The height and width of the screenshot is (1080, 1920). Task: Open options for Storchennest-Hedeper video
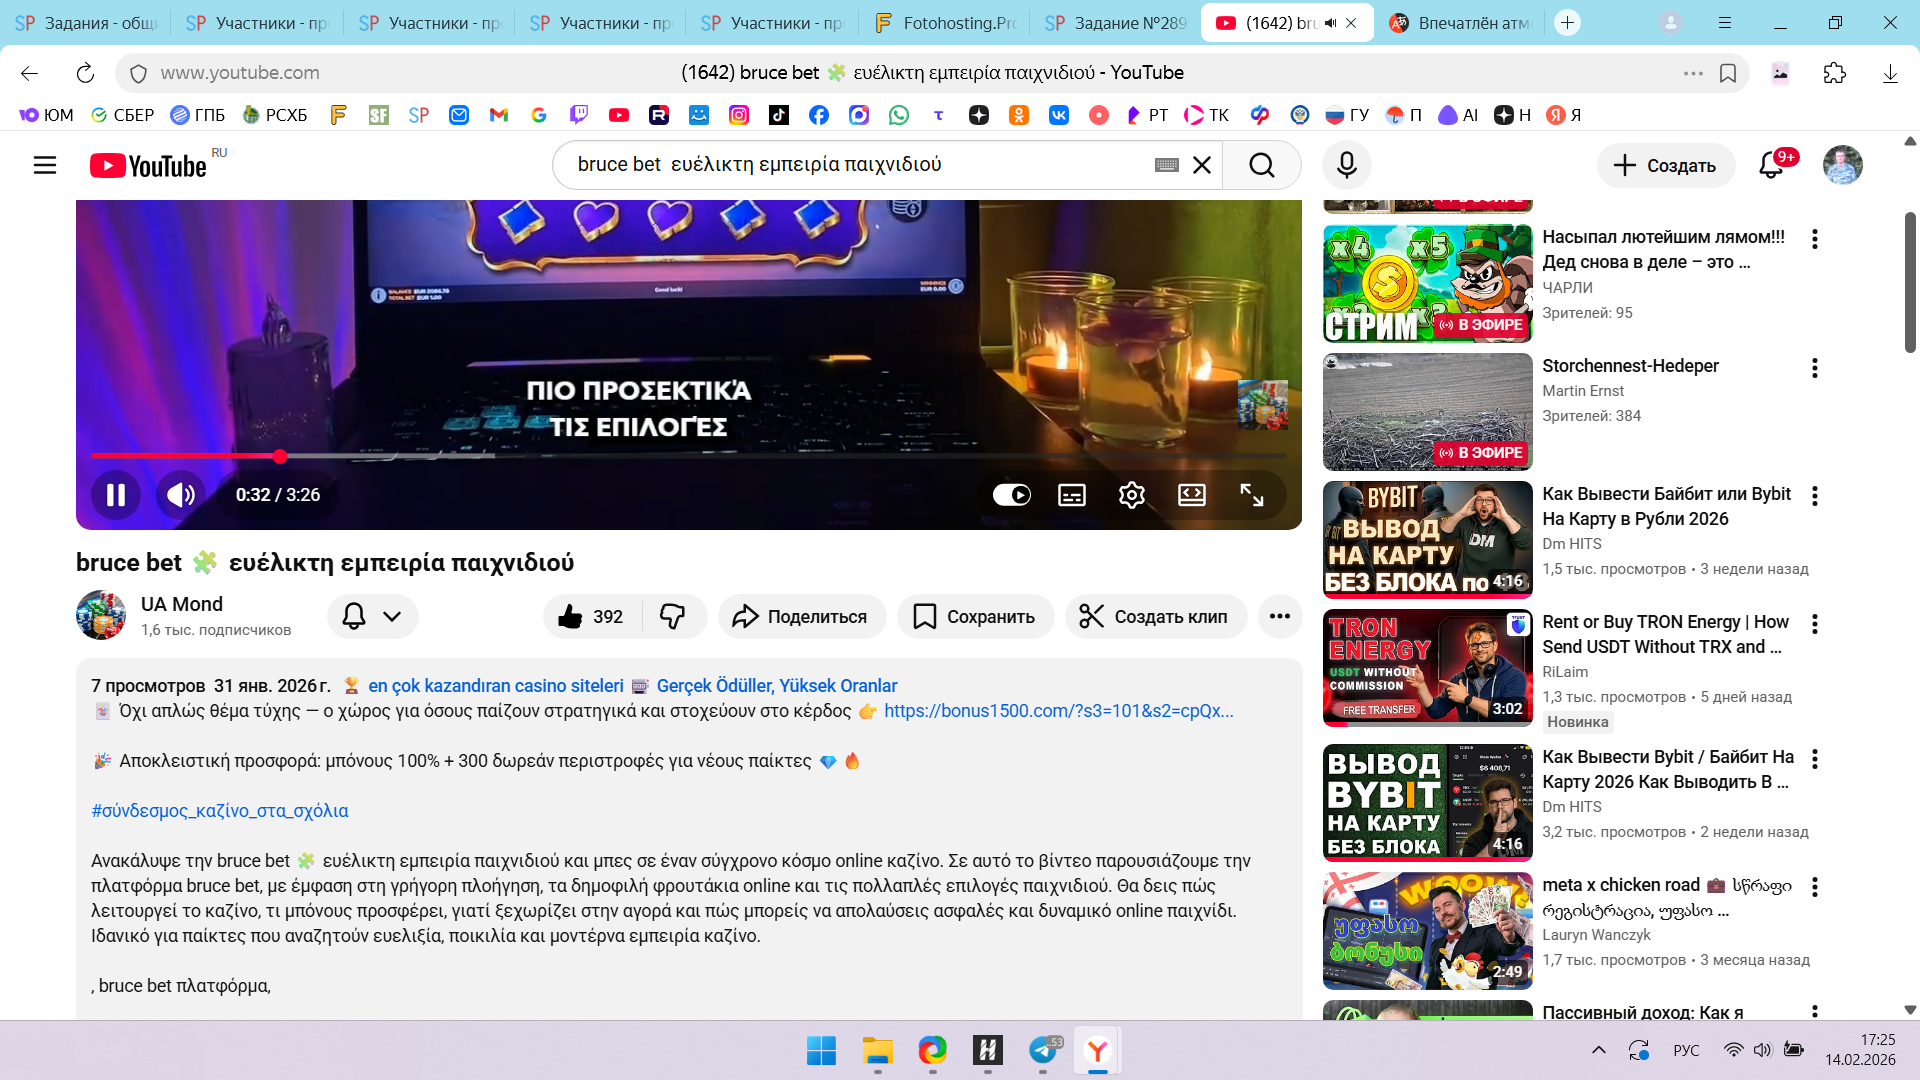pyautogui.click(x=1814, y=368)
